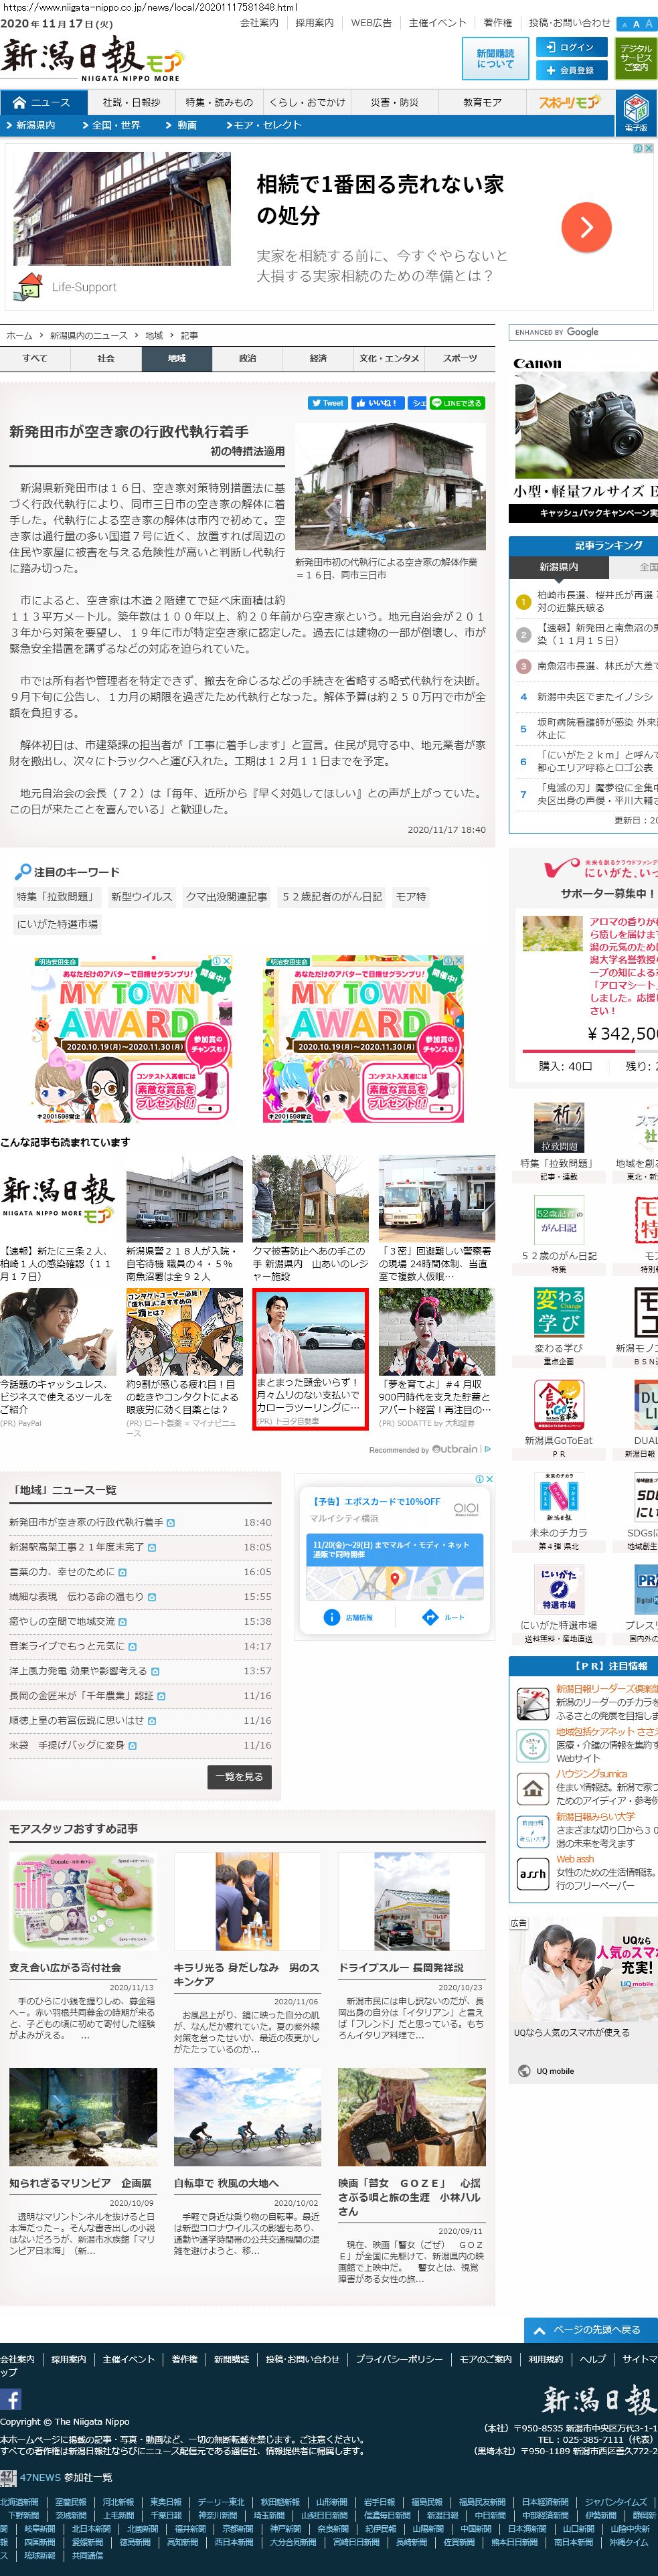Switch ranking to 新潟県内 tab
The image size is (658, 2576).
click(x=558, y=567)
